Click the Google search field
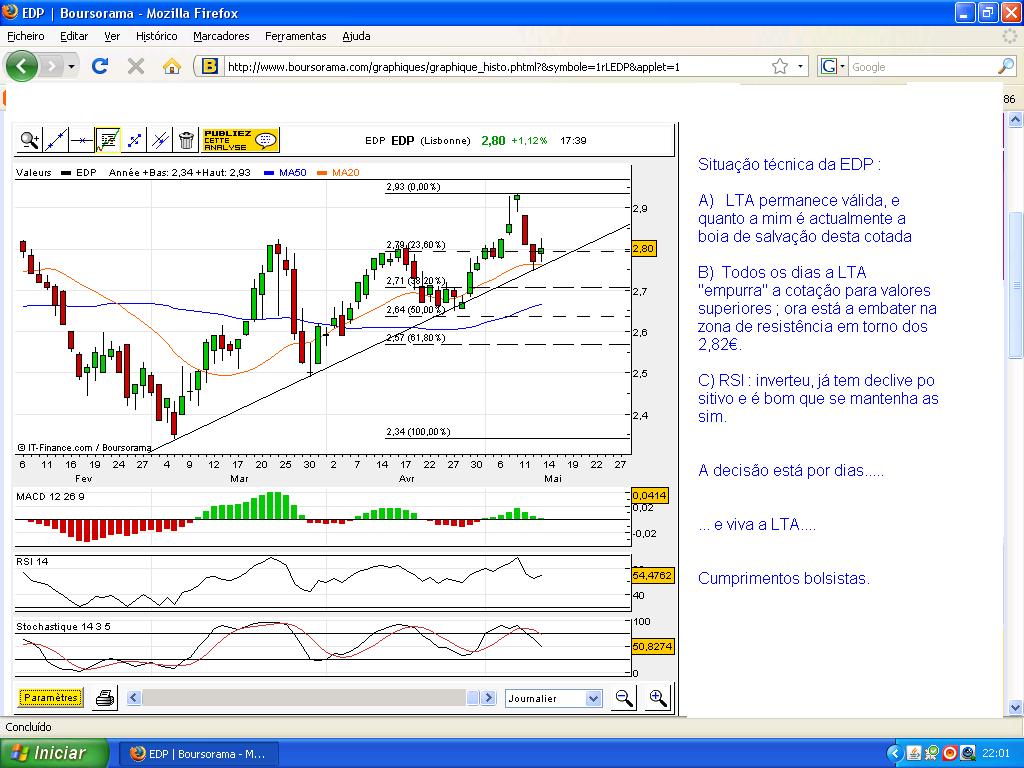Image resolution: width=1024 pixels, height=768 pixels. tap(922, 67)
